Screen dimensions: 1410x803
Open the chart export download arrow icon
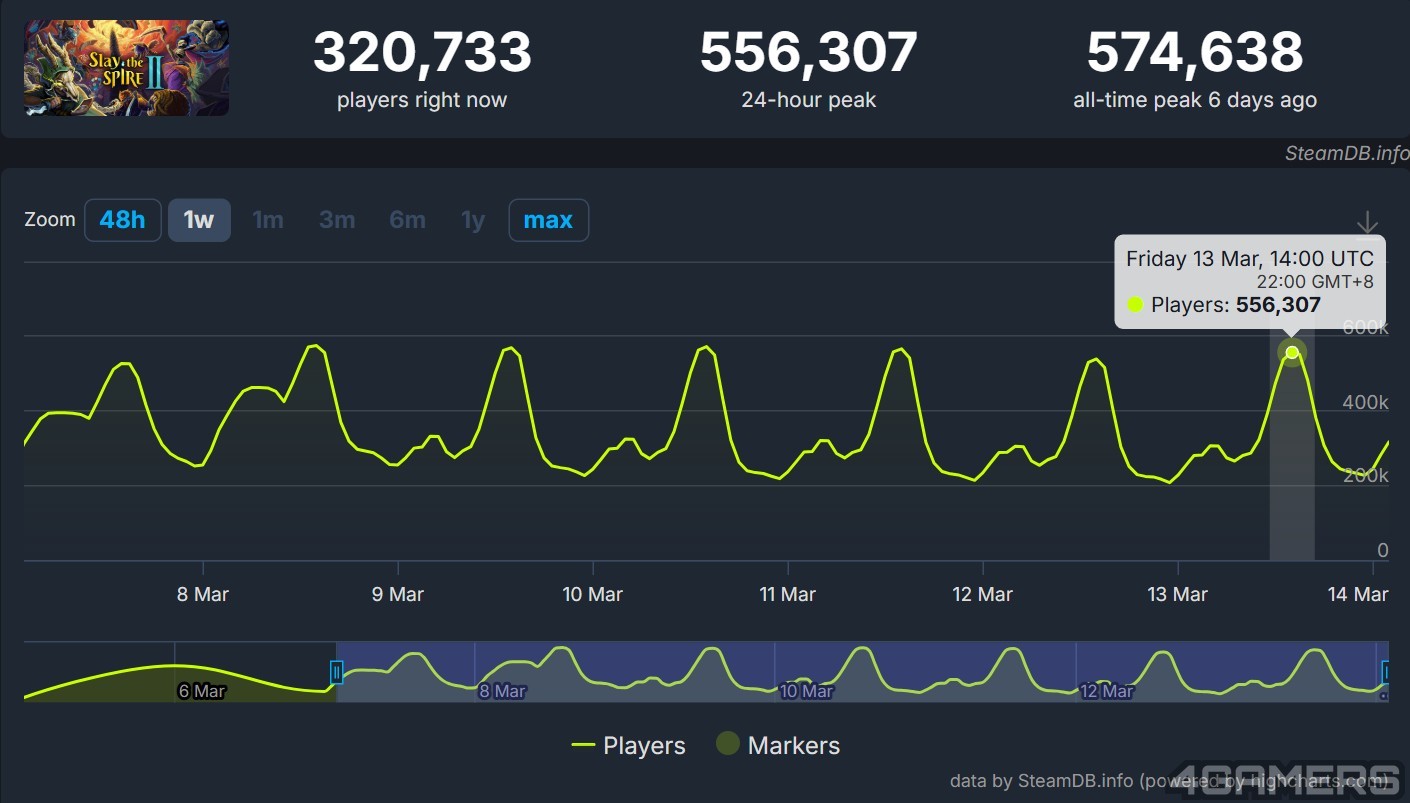coord(1367,224)
